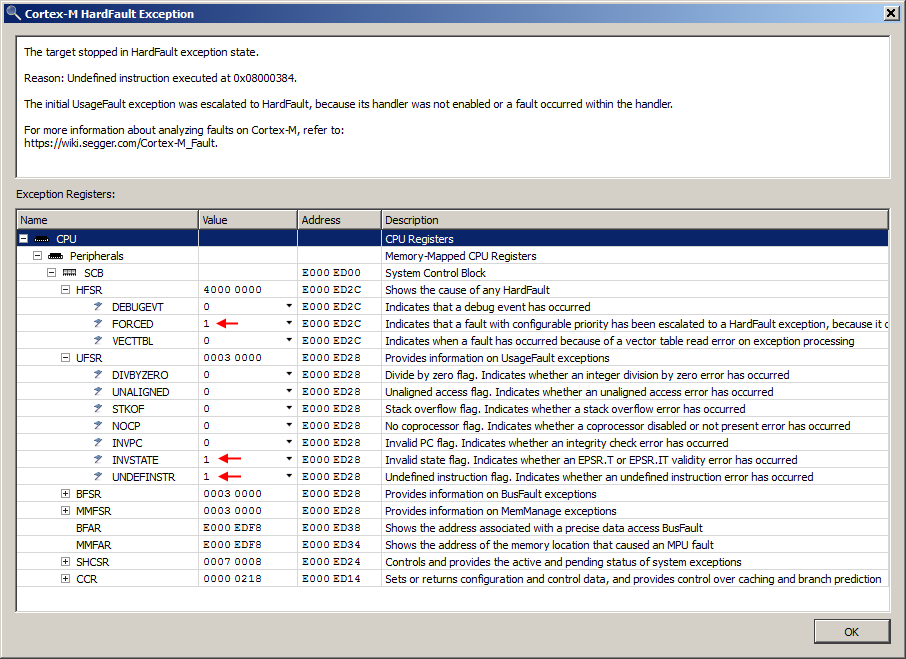Click the FORCED bitfield icon
Screen dimensions: 906x659
(x=97, y=324)
